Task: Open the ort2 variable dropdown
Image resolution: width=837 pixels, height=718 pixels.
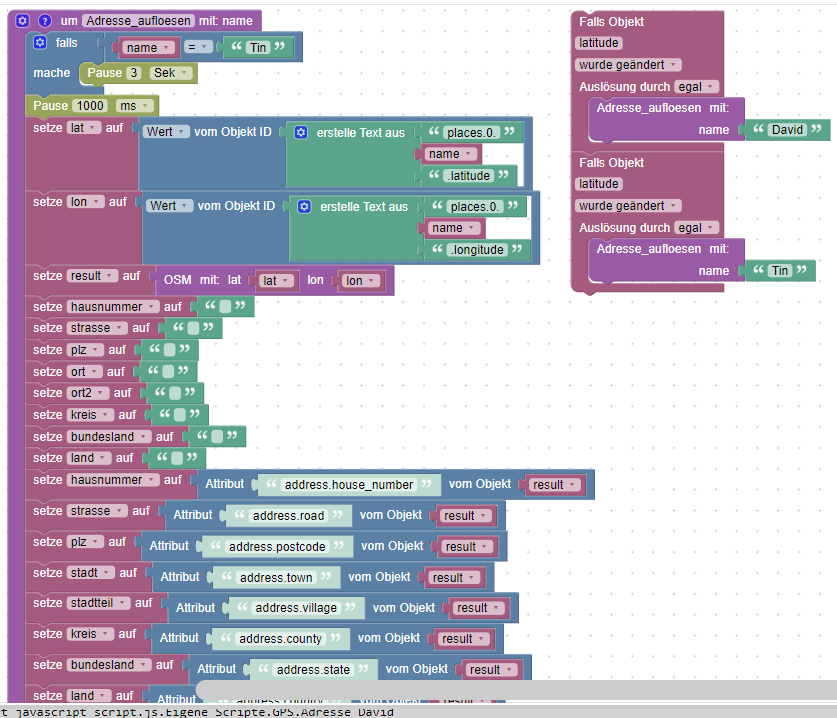Action: click(x=88, y=393)
